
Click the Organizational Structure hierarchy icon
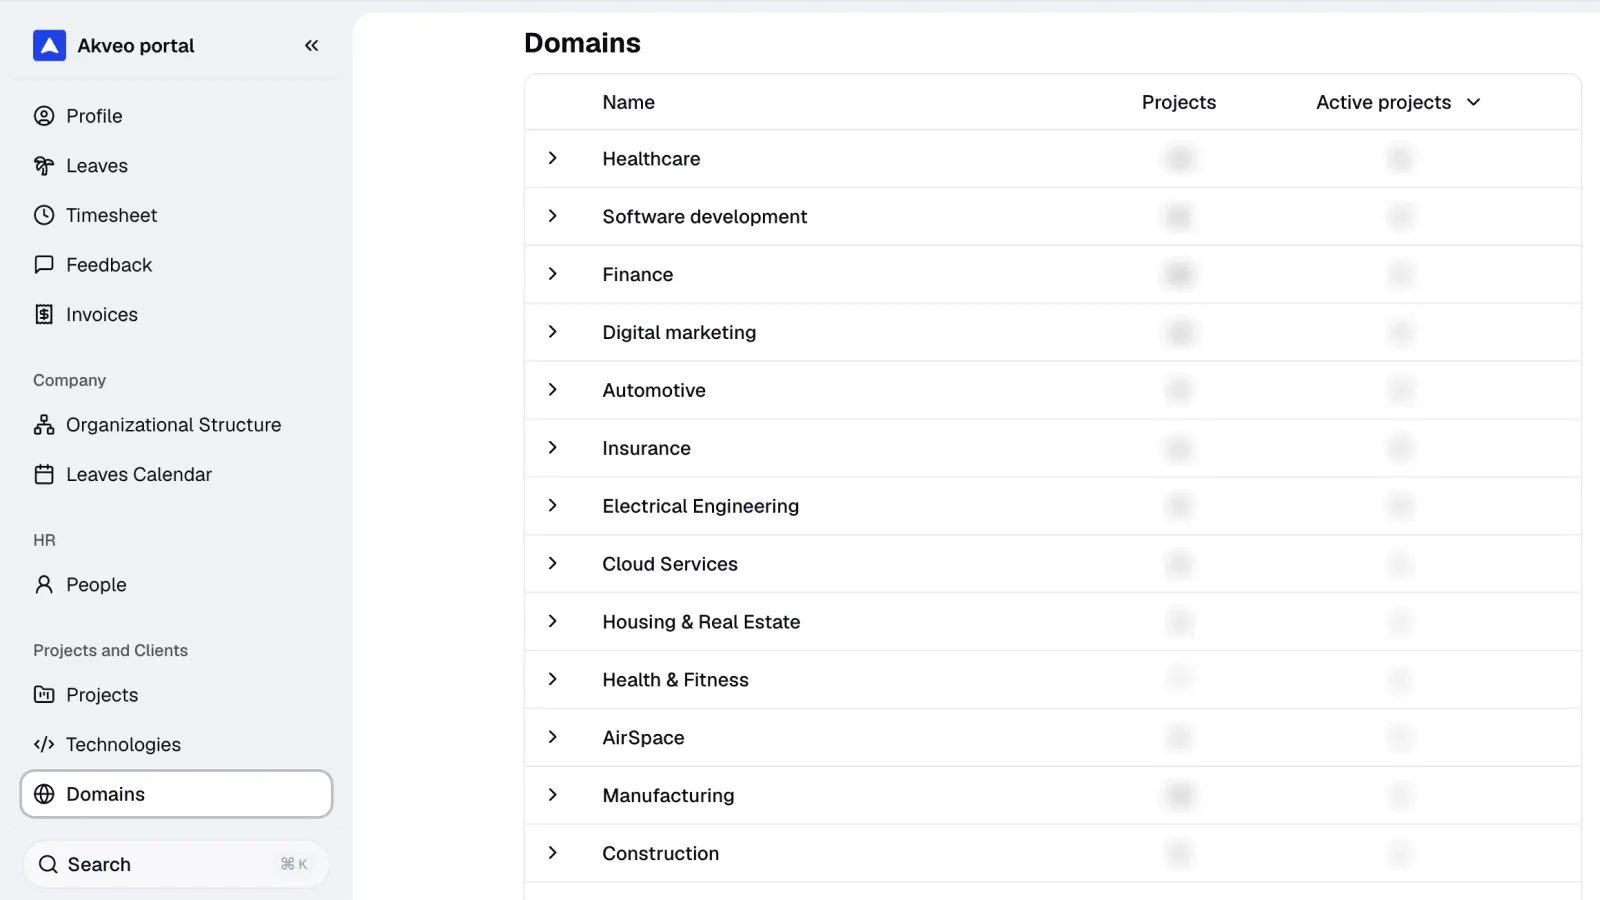pos(44,425)
